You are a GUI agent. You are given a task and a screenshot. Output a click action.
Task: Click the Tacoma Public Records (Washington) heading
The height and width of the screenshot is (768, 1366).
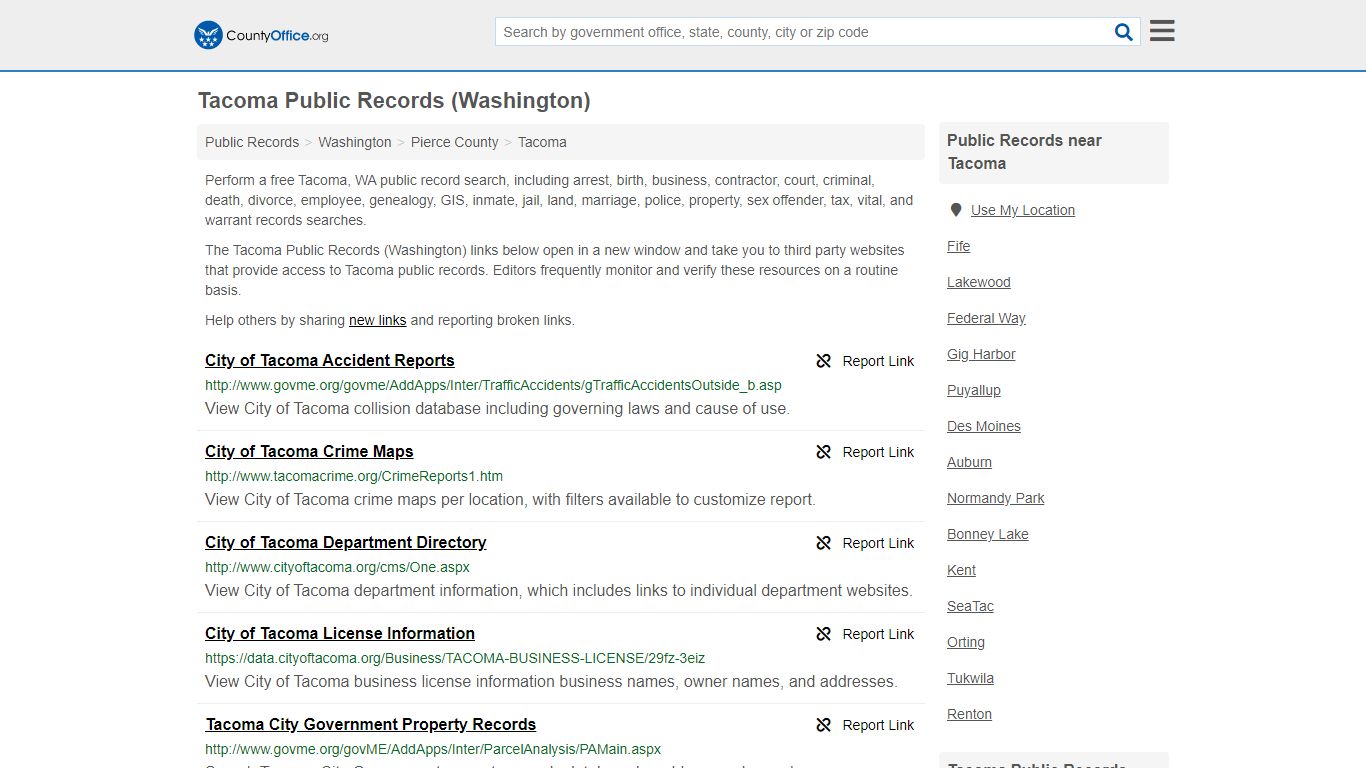(x=394, y=101)
